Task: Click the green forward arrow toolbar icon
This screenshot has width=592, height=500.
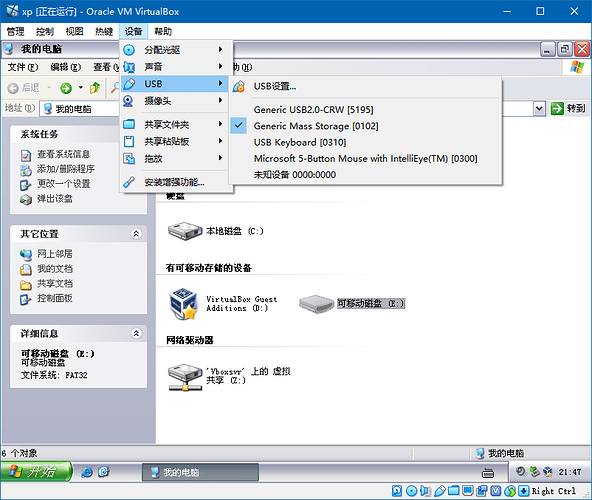Action: pyautogui.click(x=66, y=88)
